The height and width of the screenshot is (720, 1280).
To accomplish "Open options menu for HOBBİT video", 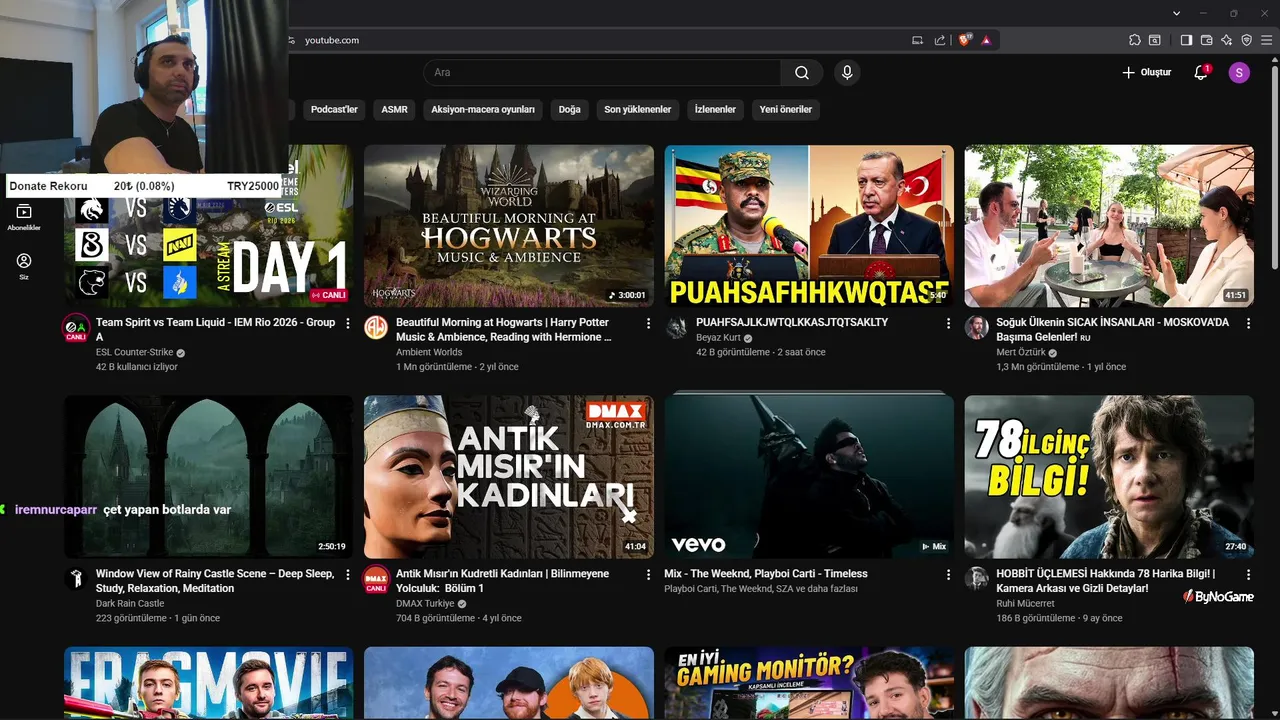I will (x=1248, y=575).
